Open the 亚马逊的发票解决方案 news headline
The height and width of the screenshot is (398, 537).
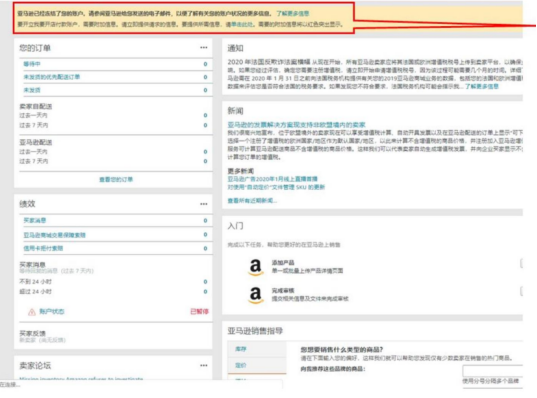297,125
